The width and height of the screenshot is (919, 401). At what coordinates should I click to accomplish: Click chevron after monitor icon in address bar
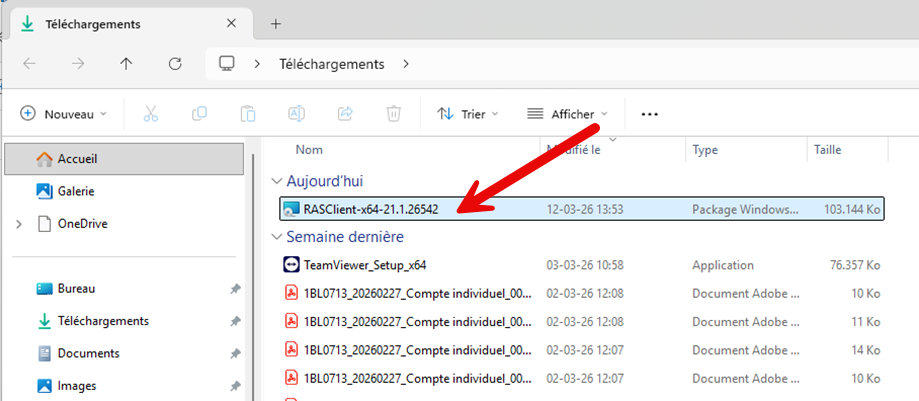(257, 64)
